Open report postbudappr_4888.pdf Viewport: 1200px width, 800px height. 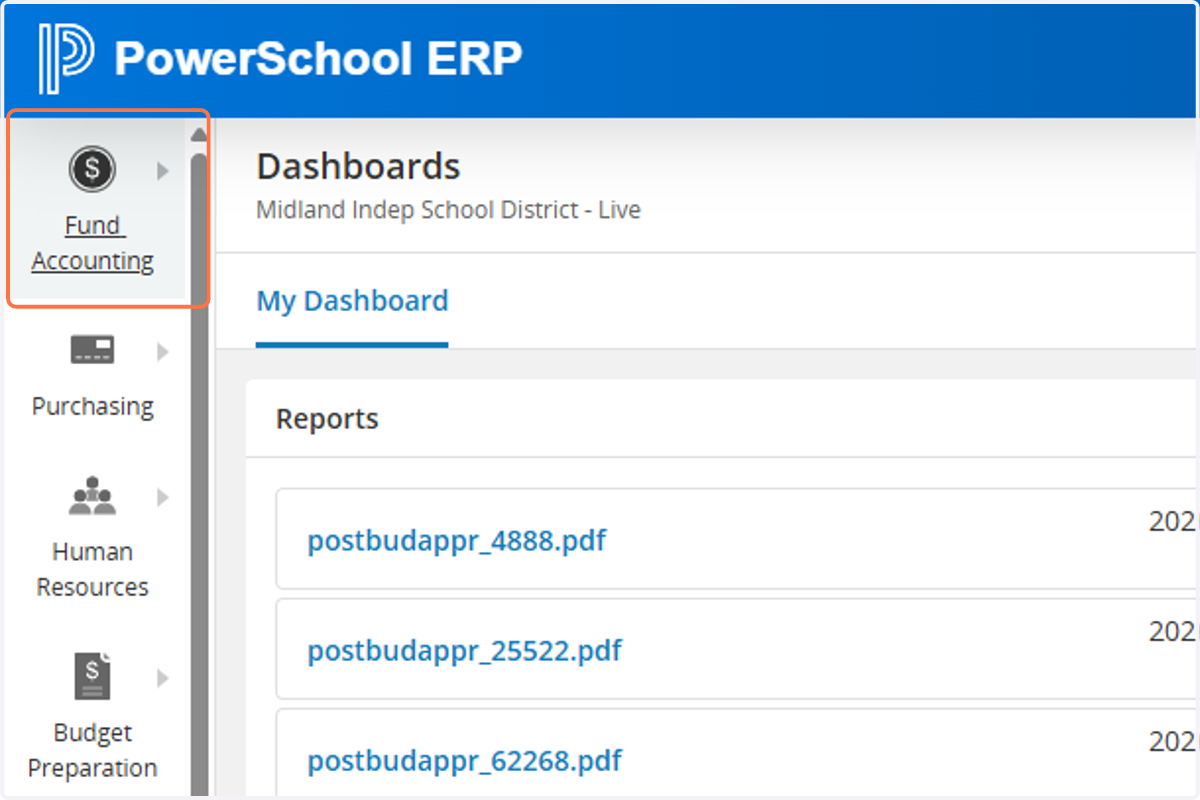point(457,541)
